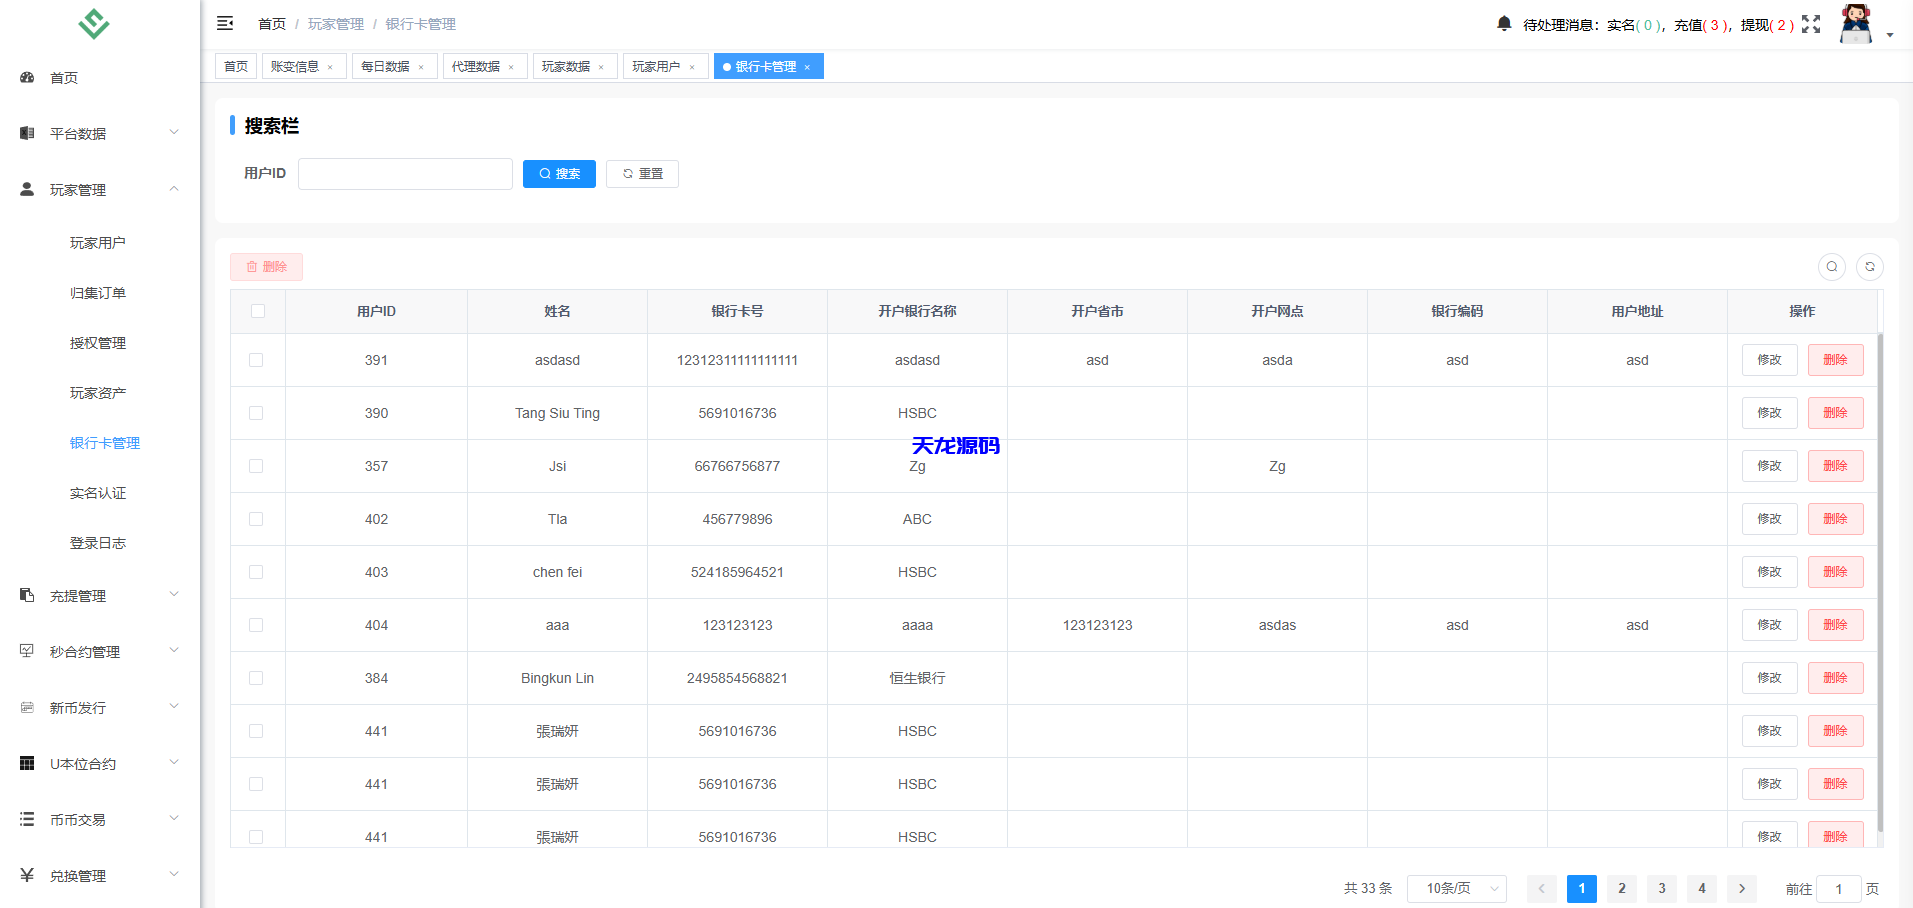Click the 玩家管理 person icon in sidebar
1913x908 pixels.
(26, 189)
